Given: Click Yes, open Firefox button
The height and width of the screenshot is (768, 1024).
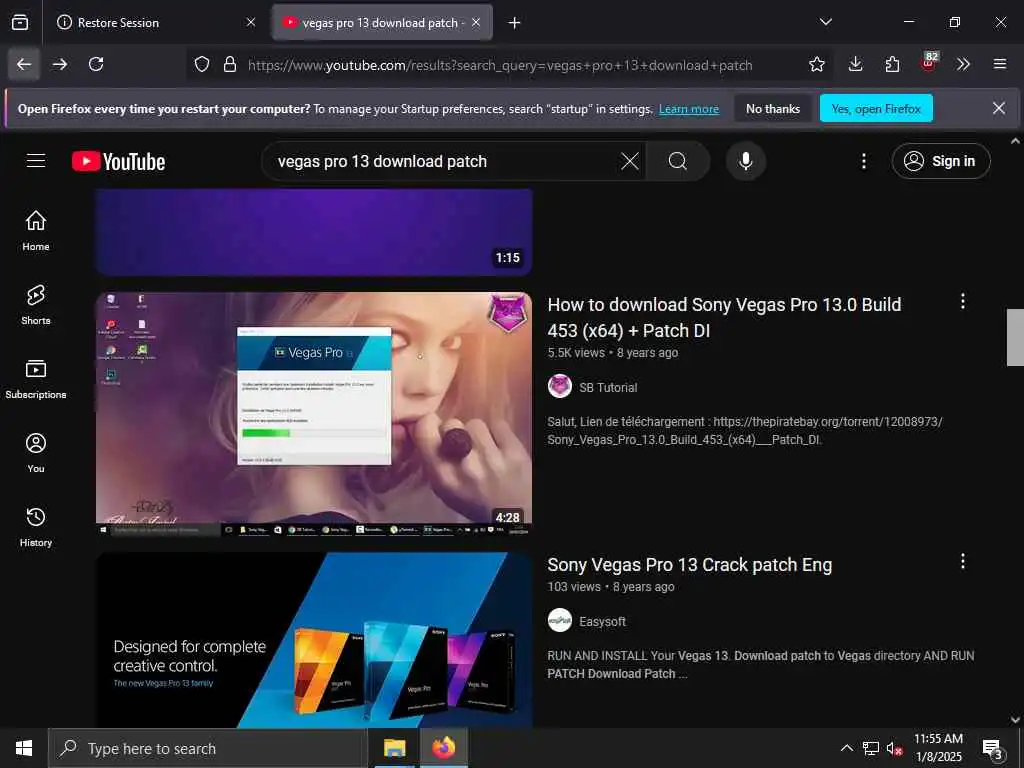Looking at the screenshot, I should (x=876, y=109).
